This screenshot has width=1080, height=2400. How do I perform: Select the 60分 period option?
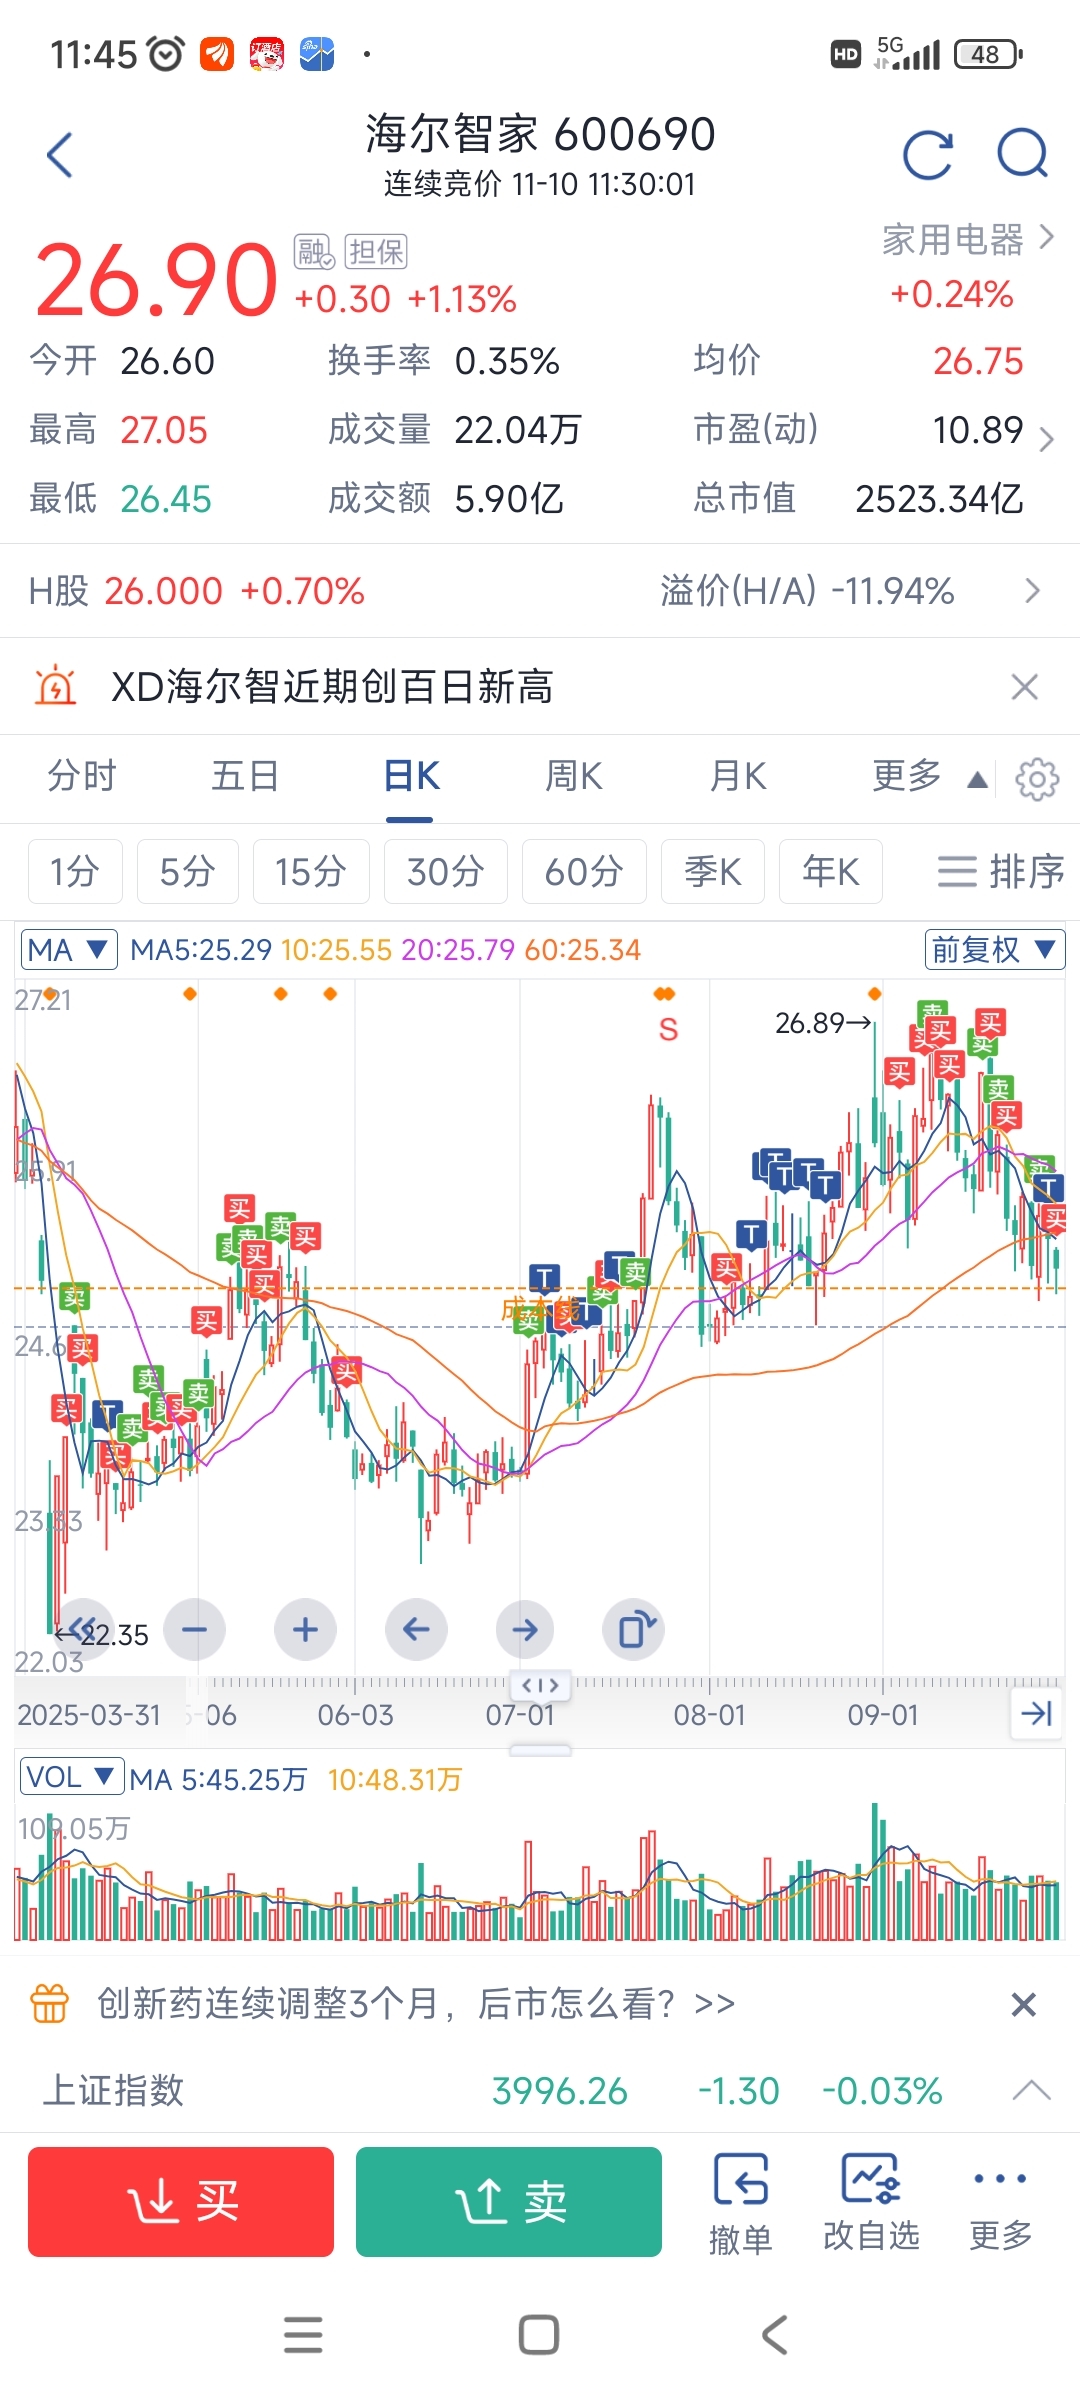584,872
